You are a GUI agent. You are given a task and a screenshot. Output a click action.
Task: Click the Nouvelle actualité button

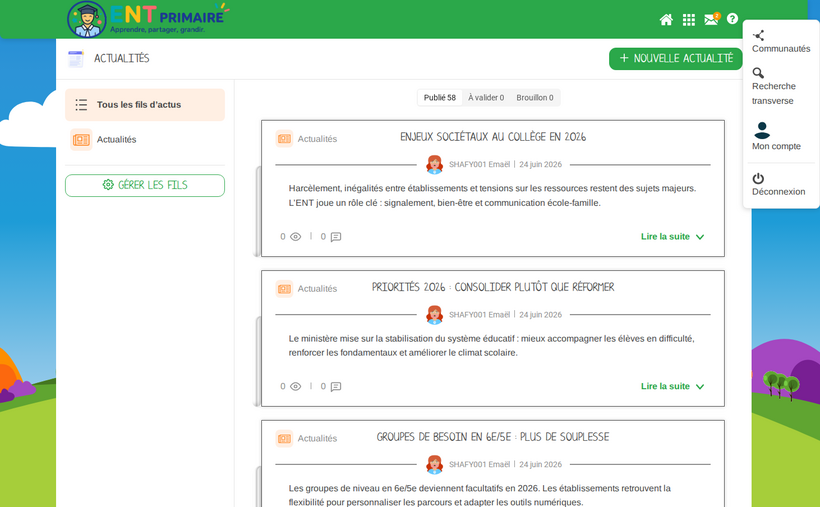coord(676,59)
